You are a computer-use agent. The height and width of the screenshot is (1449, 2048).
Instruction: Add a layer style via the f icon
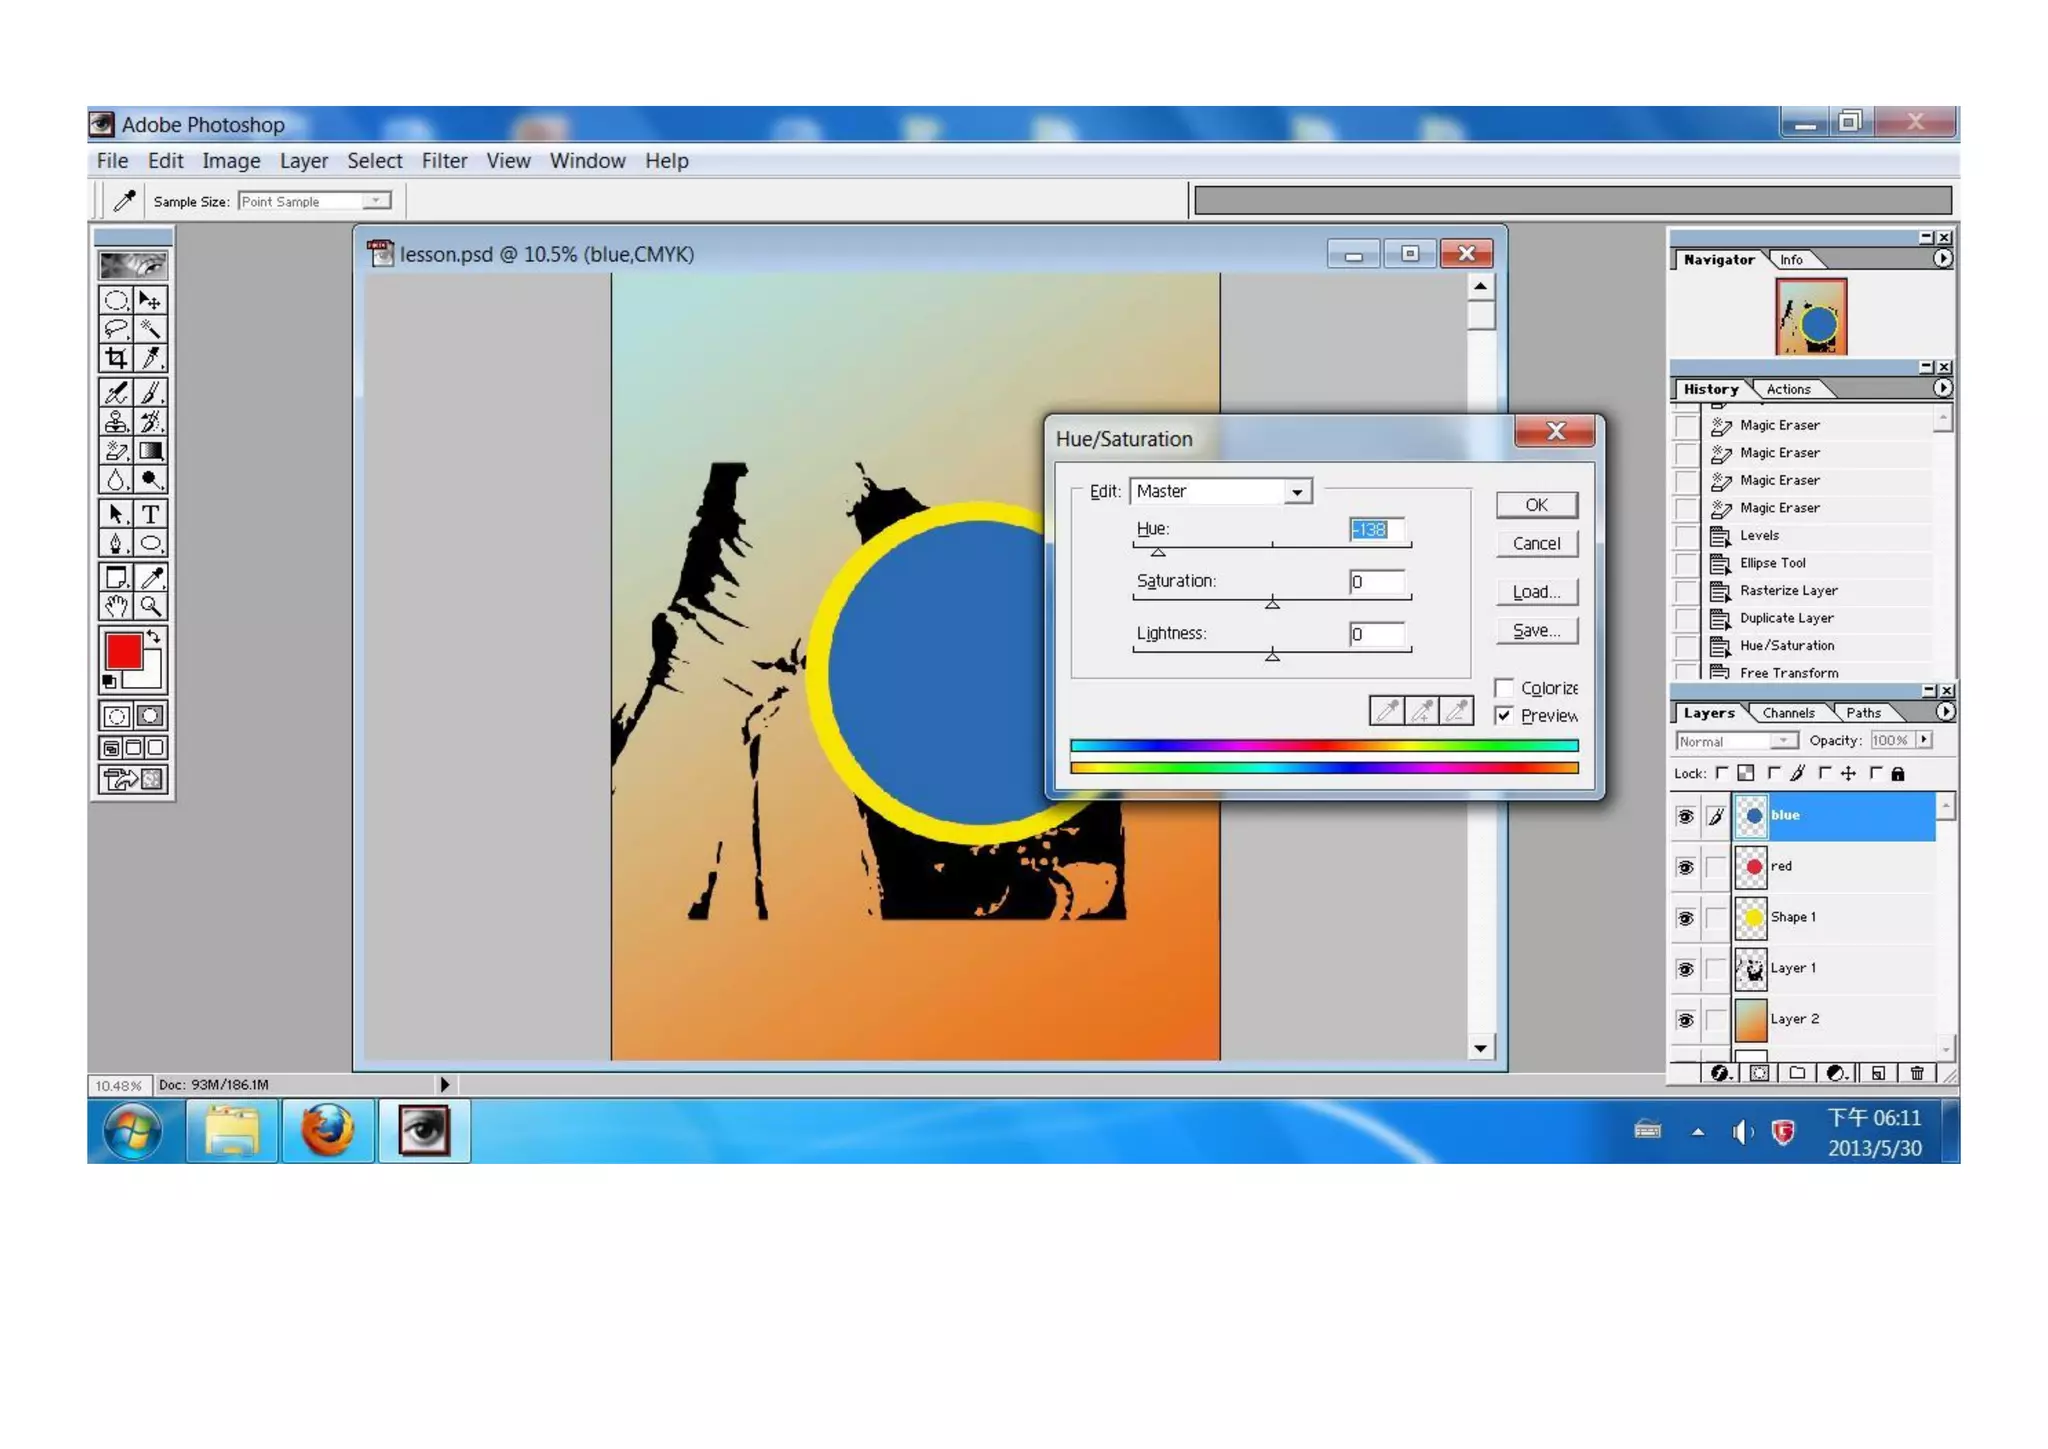coord(1720,1073)
